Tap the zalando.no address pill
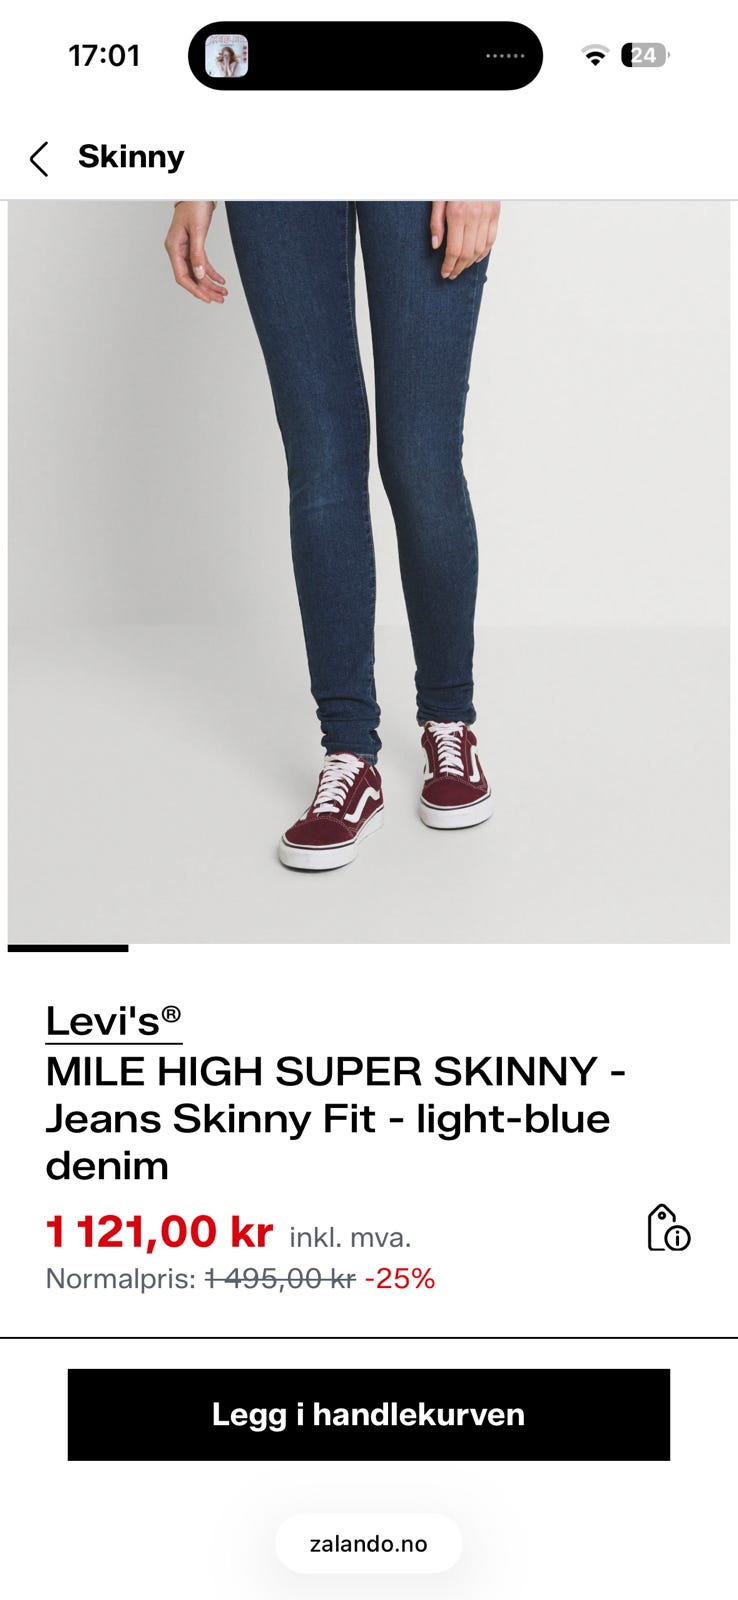This screenshot has width=738, height=1600. [x=369, y=1543]
